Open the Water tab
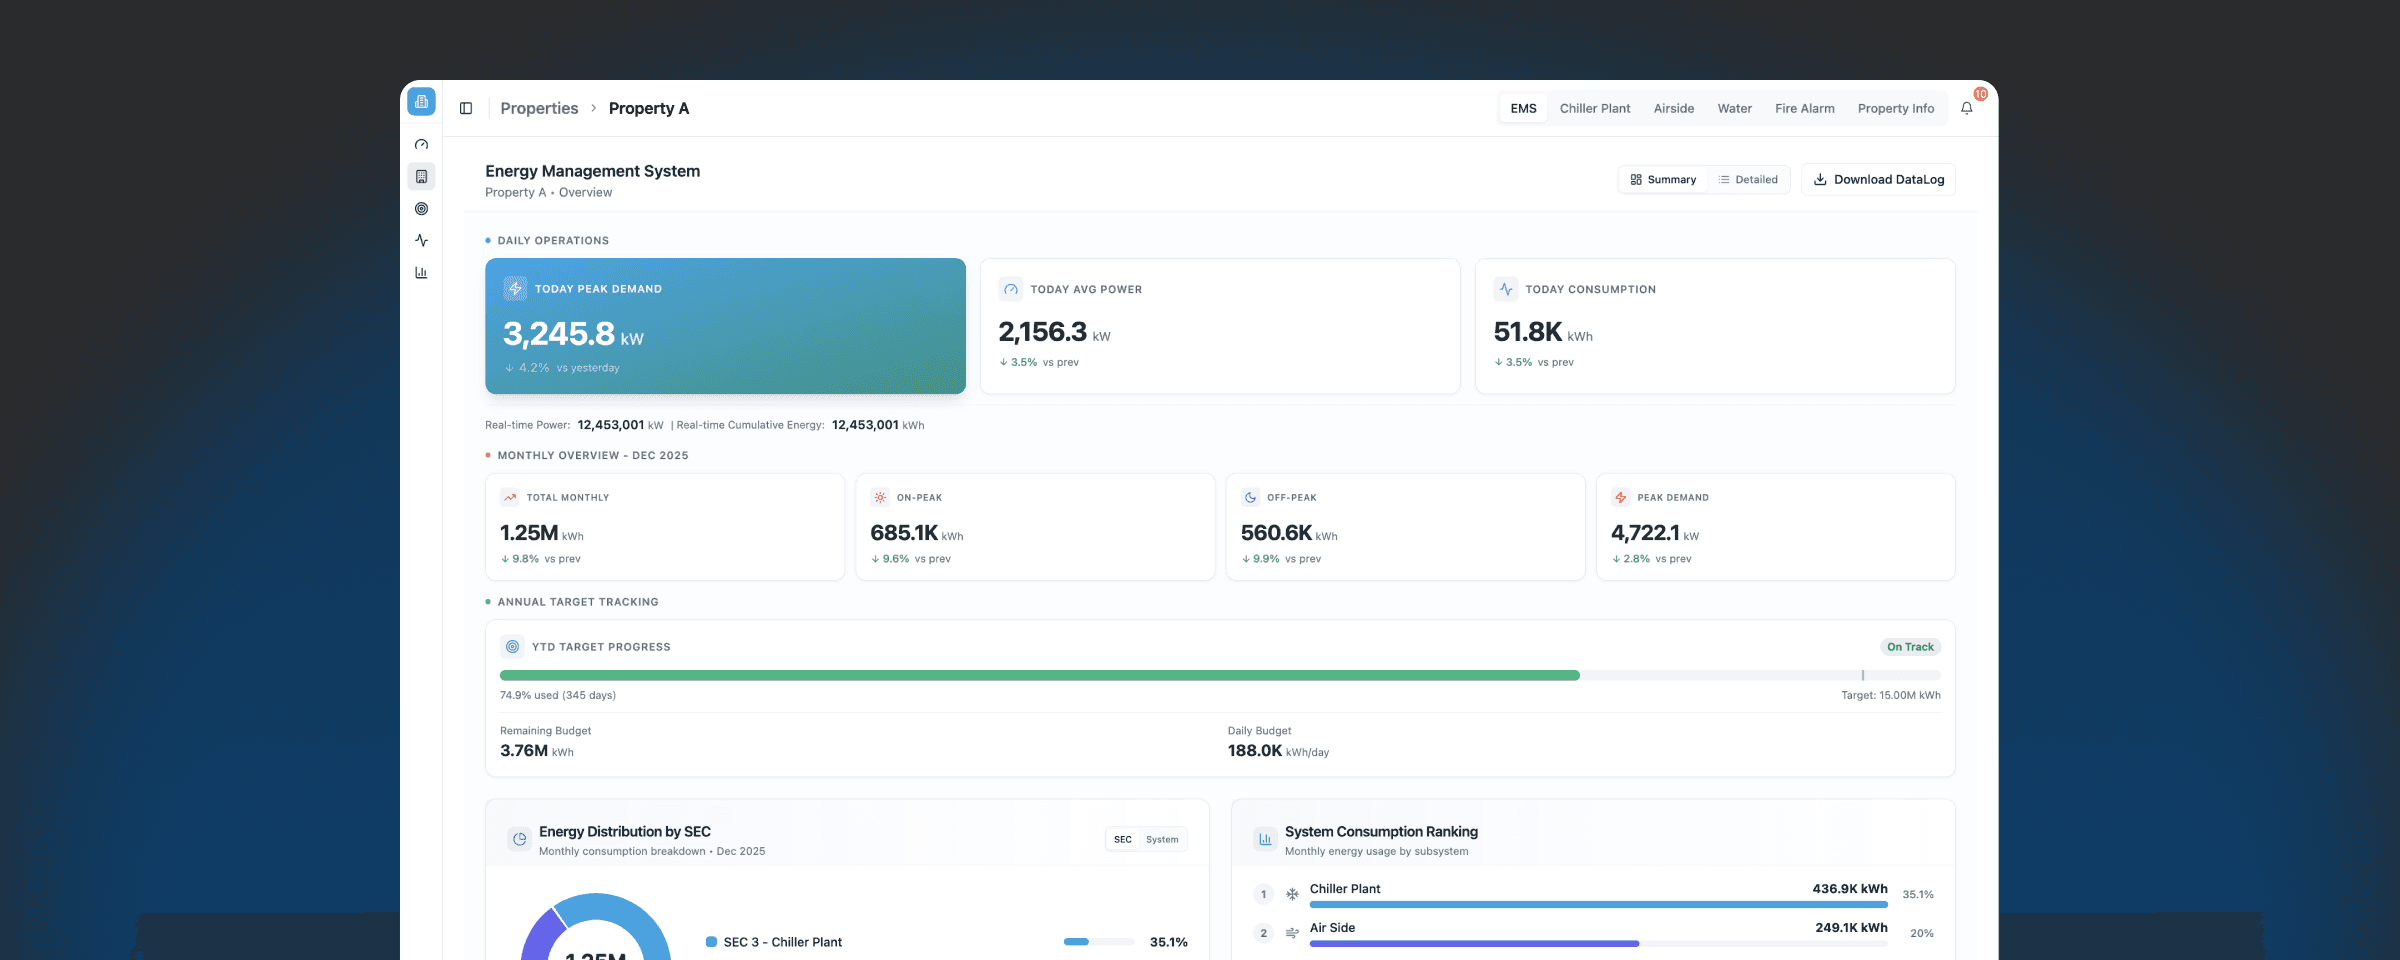The height and width of the screenshot is (960, 2400). [x=1735, y=108]
